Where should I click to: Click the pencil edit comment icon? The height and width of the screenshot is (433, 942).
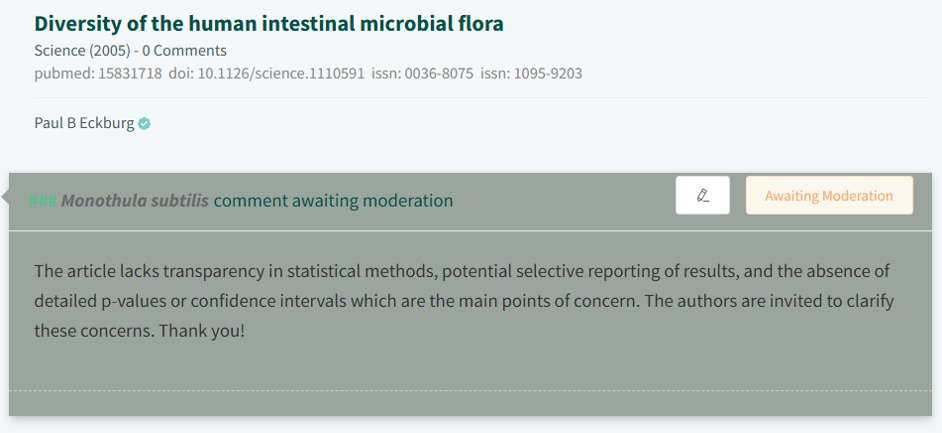pos(702,195)
